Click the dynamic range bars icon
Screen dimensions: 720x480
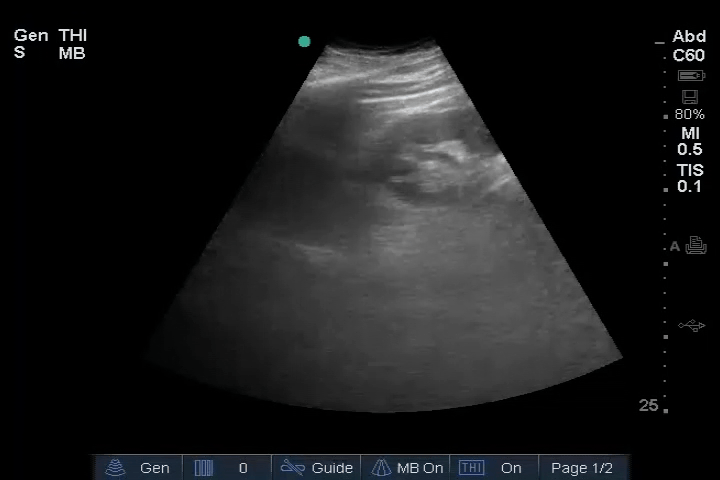(x=204, y=467)
